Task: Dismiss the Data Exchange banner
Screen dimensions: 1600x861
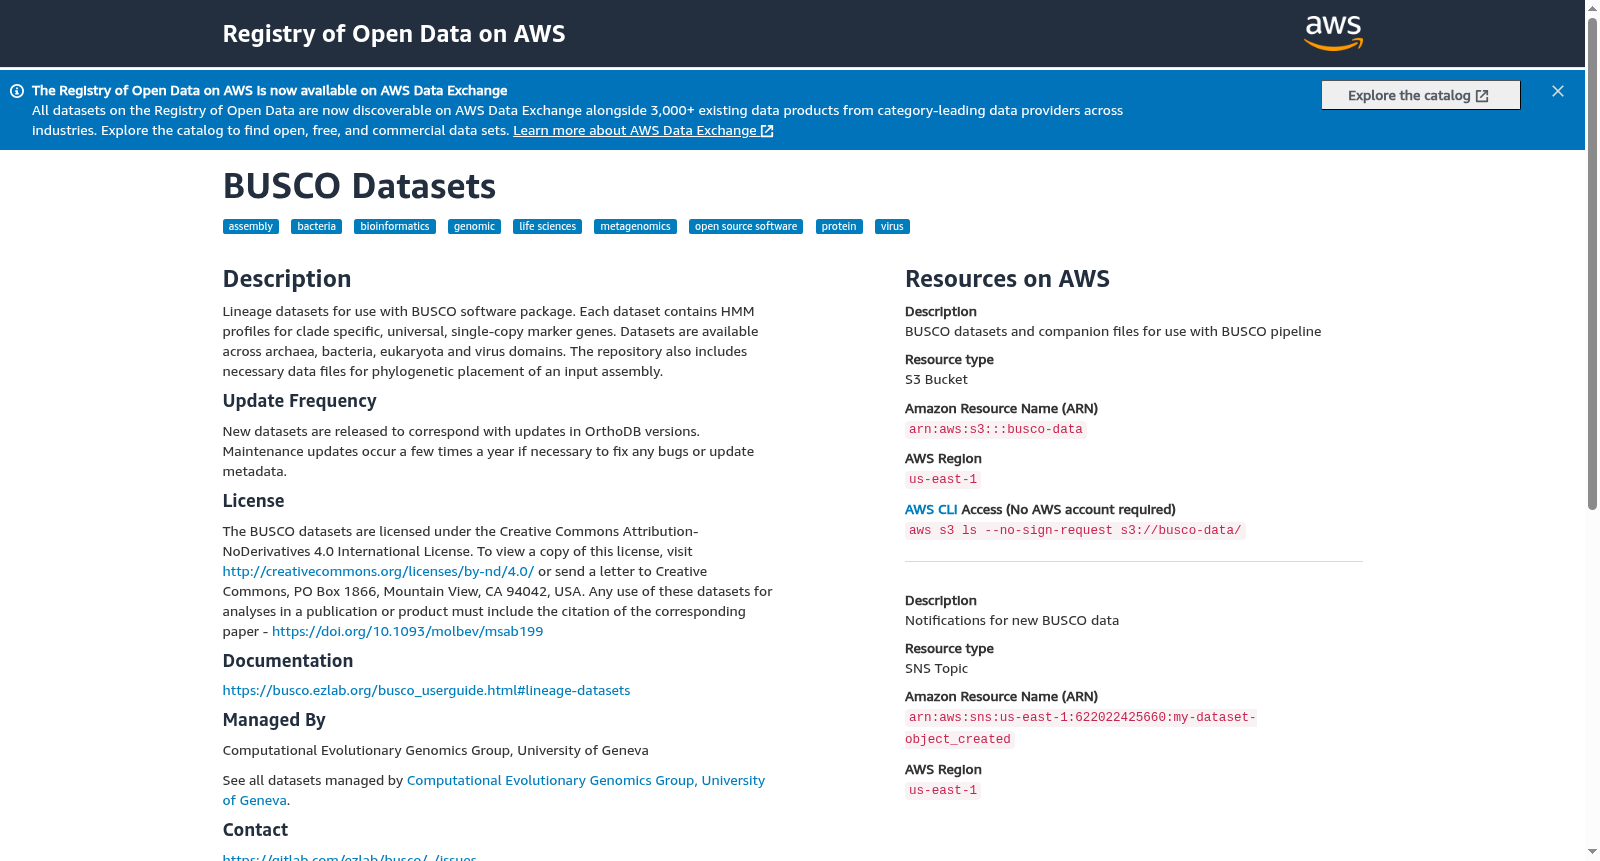Action: coord(1558,91)
